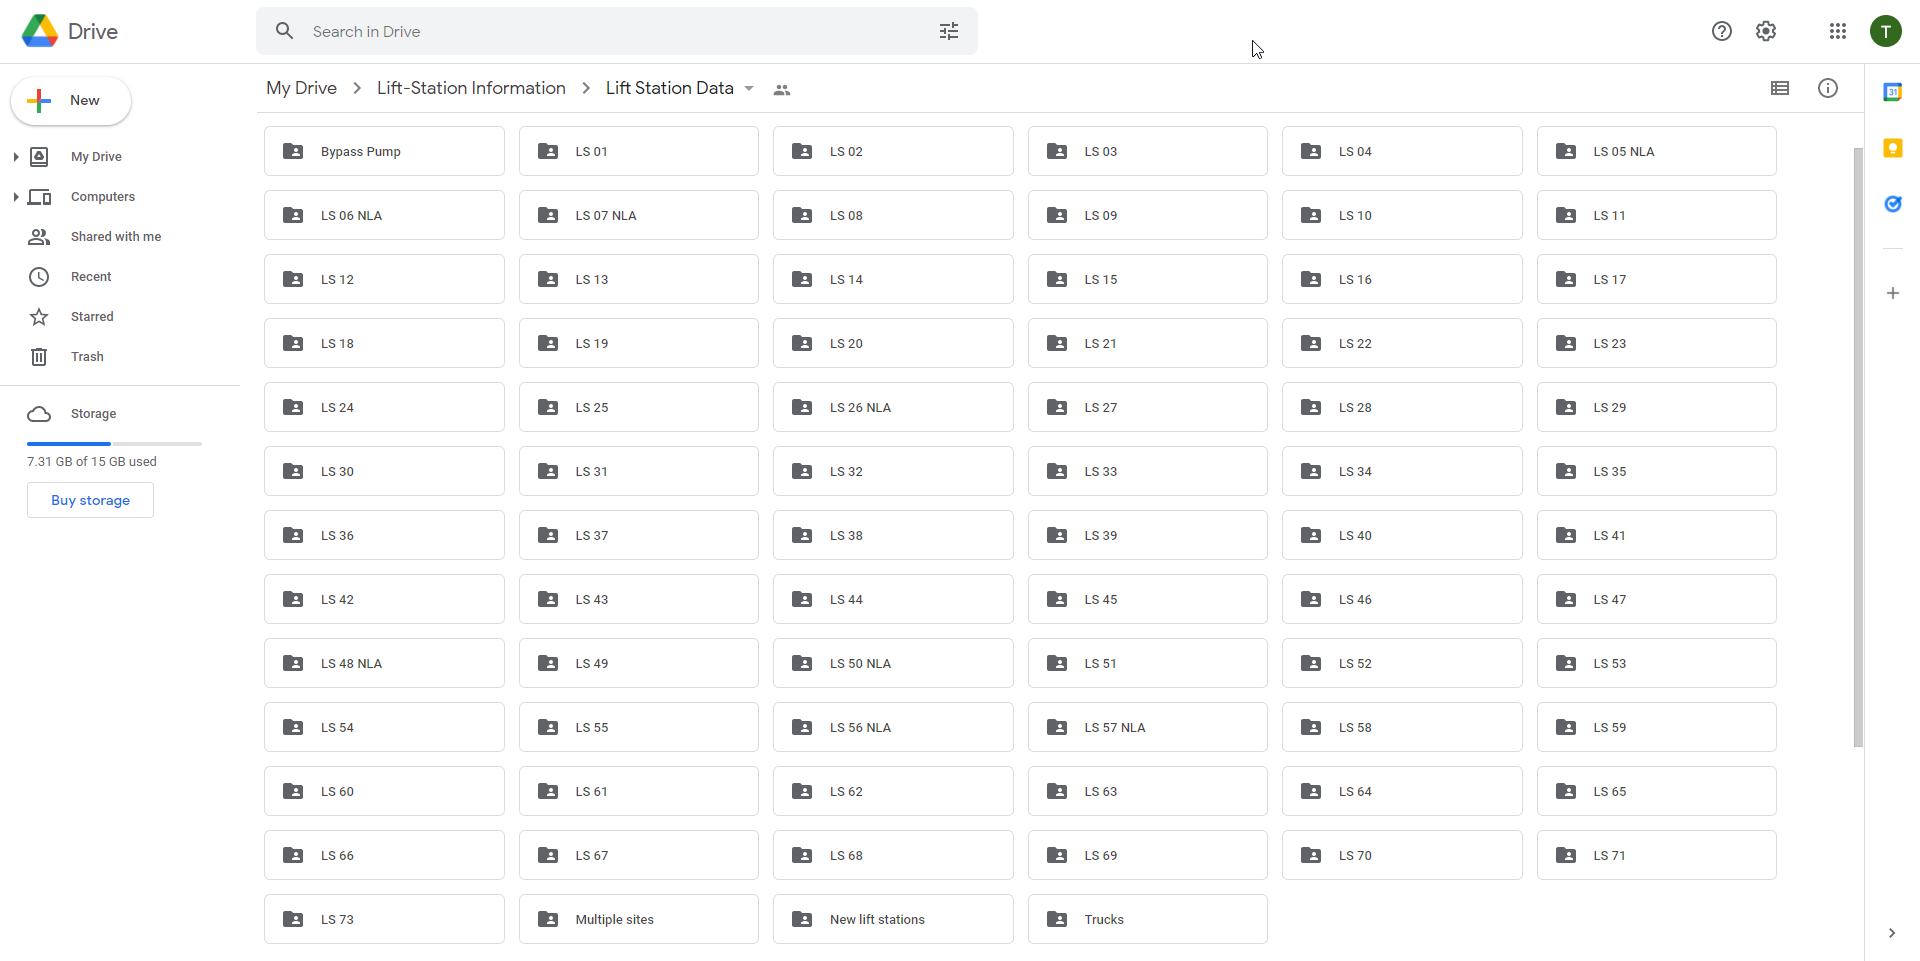The height and width of the screenshot is (961, 1920).
Task: Open the Google apps grid
Action: [1837, 32]
